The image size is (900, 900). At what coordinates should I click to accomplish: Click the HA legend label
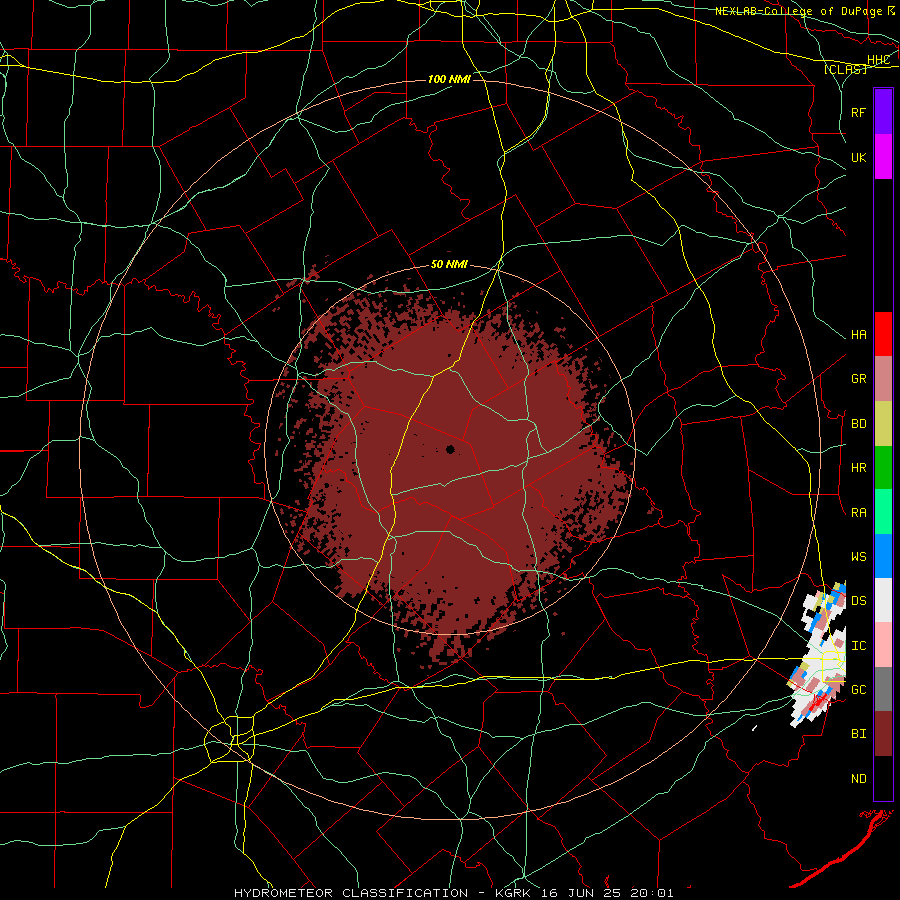(x=859, y=335)
